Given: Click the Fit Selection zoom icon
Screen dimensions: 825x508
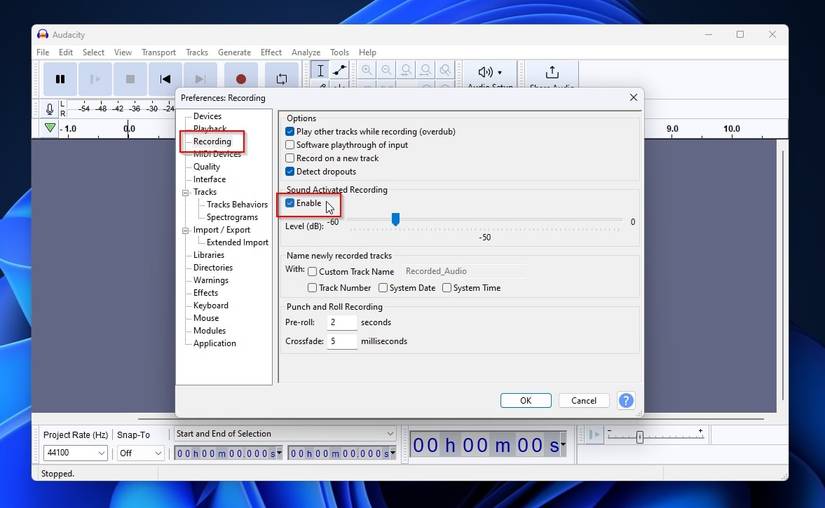Looking at the screenshot, I should [x=406, y=70].
